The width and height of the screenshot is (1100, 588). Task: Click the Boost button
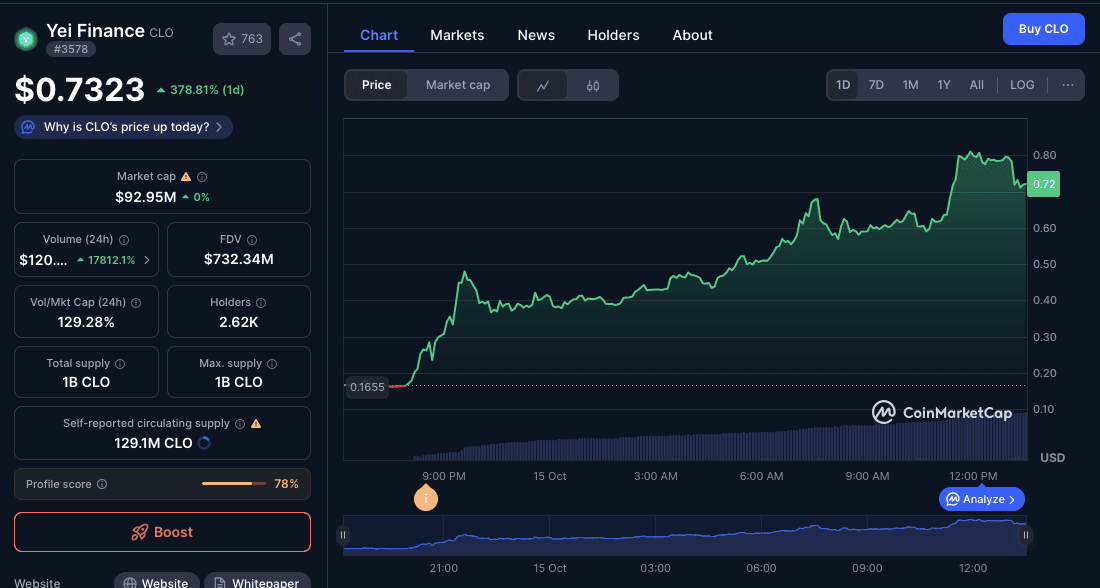[x=162, y=532]
